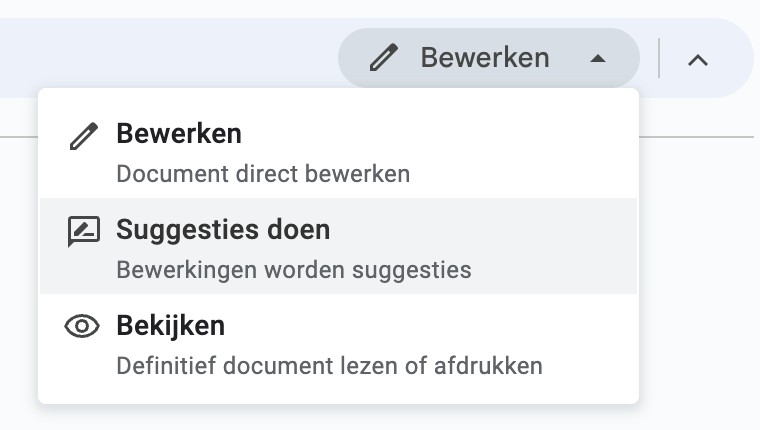The image size is (760, 430).
Task: Close the mode dropdown using the triangle arrow
Action: coord(598,59)
